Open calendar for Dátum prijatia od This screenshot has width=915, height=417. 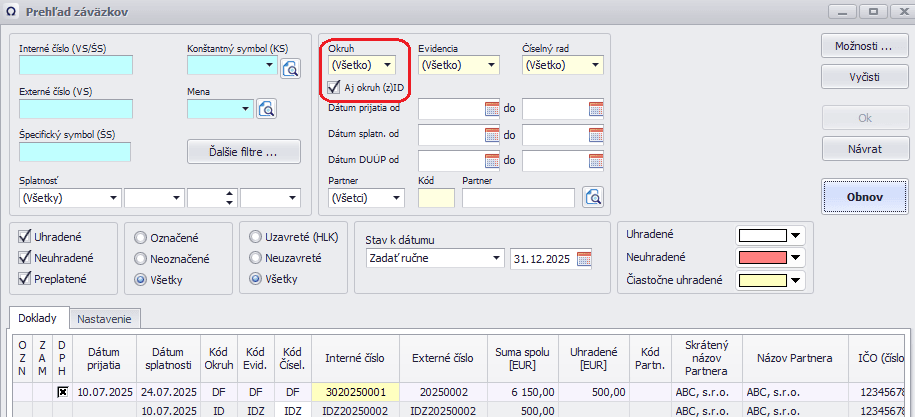(x=492, y=108)
